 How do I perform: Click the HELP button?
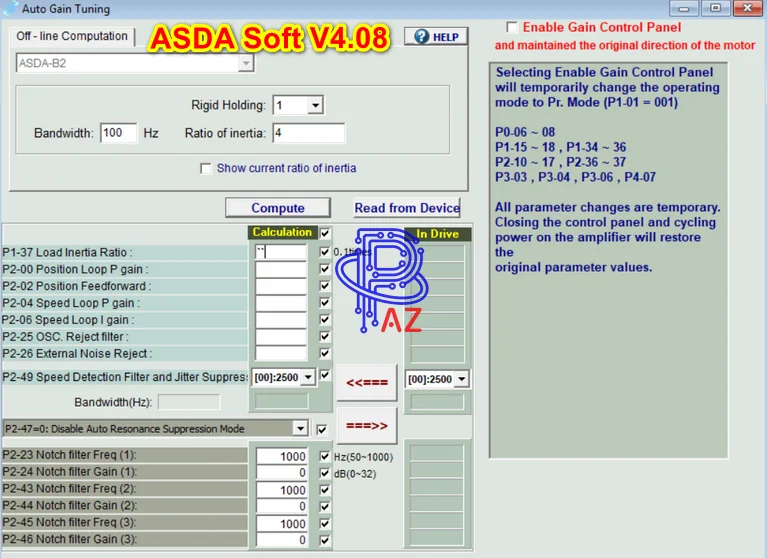coord(436,37)
